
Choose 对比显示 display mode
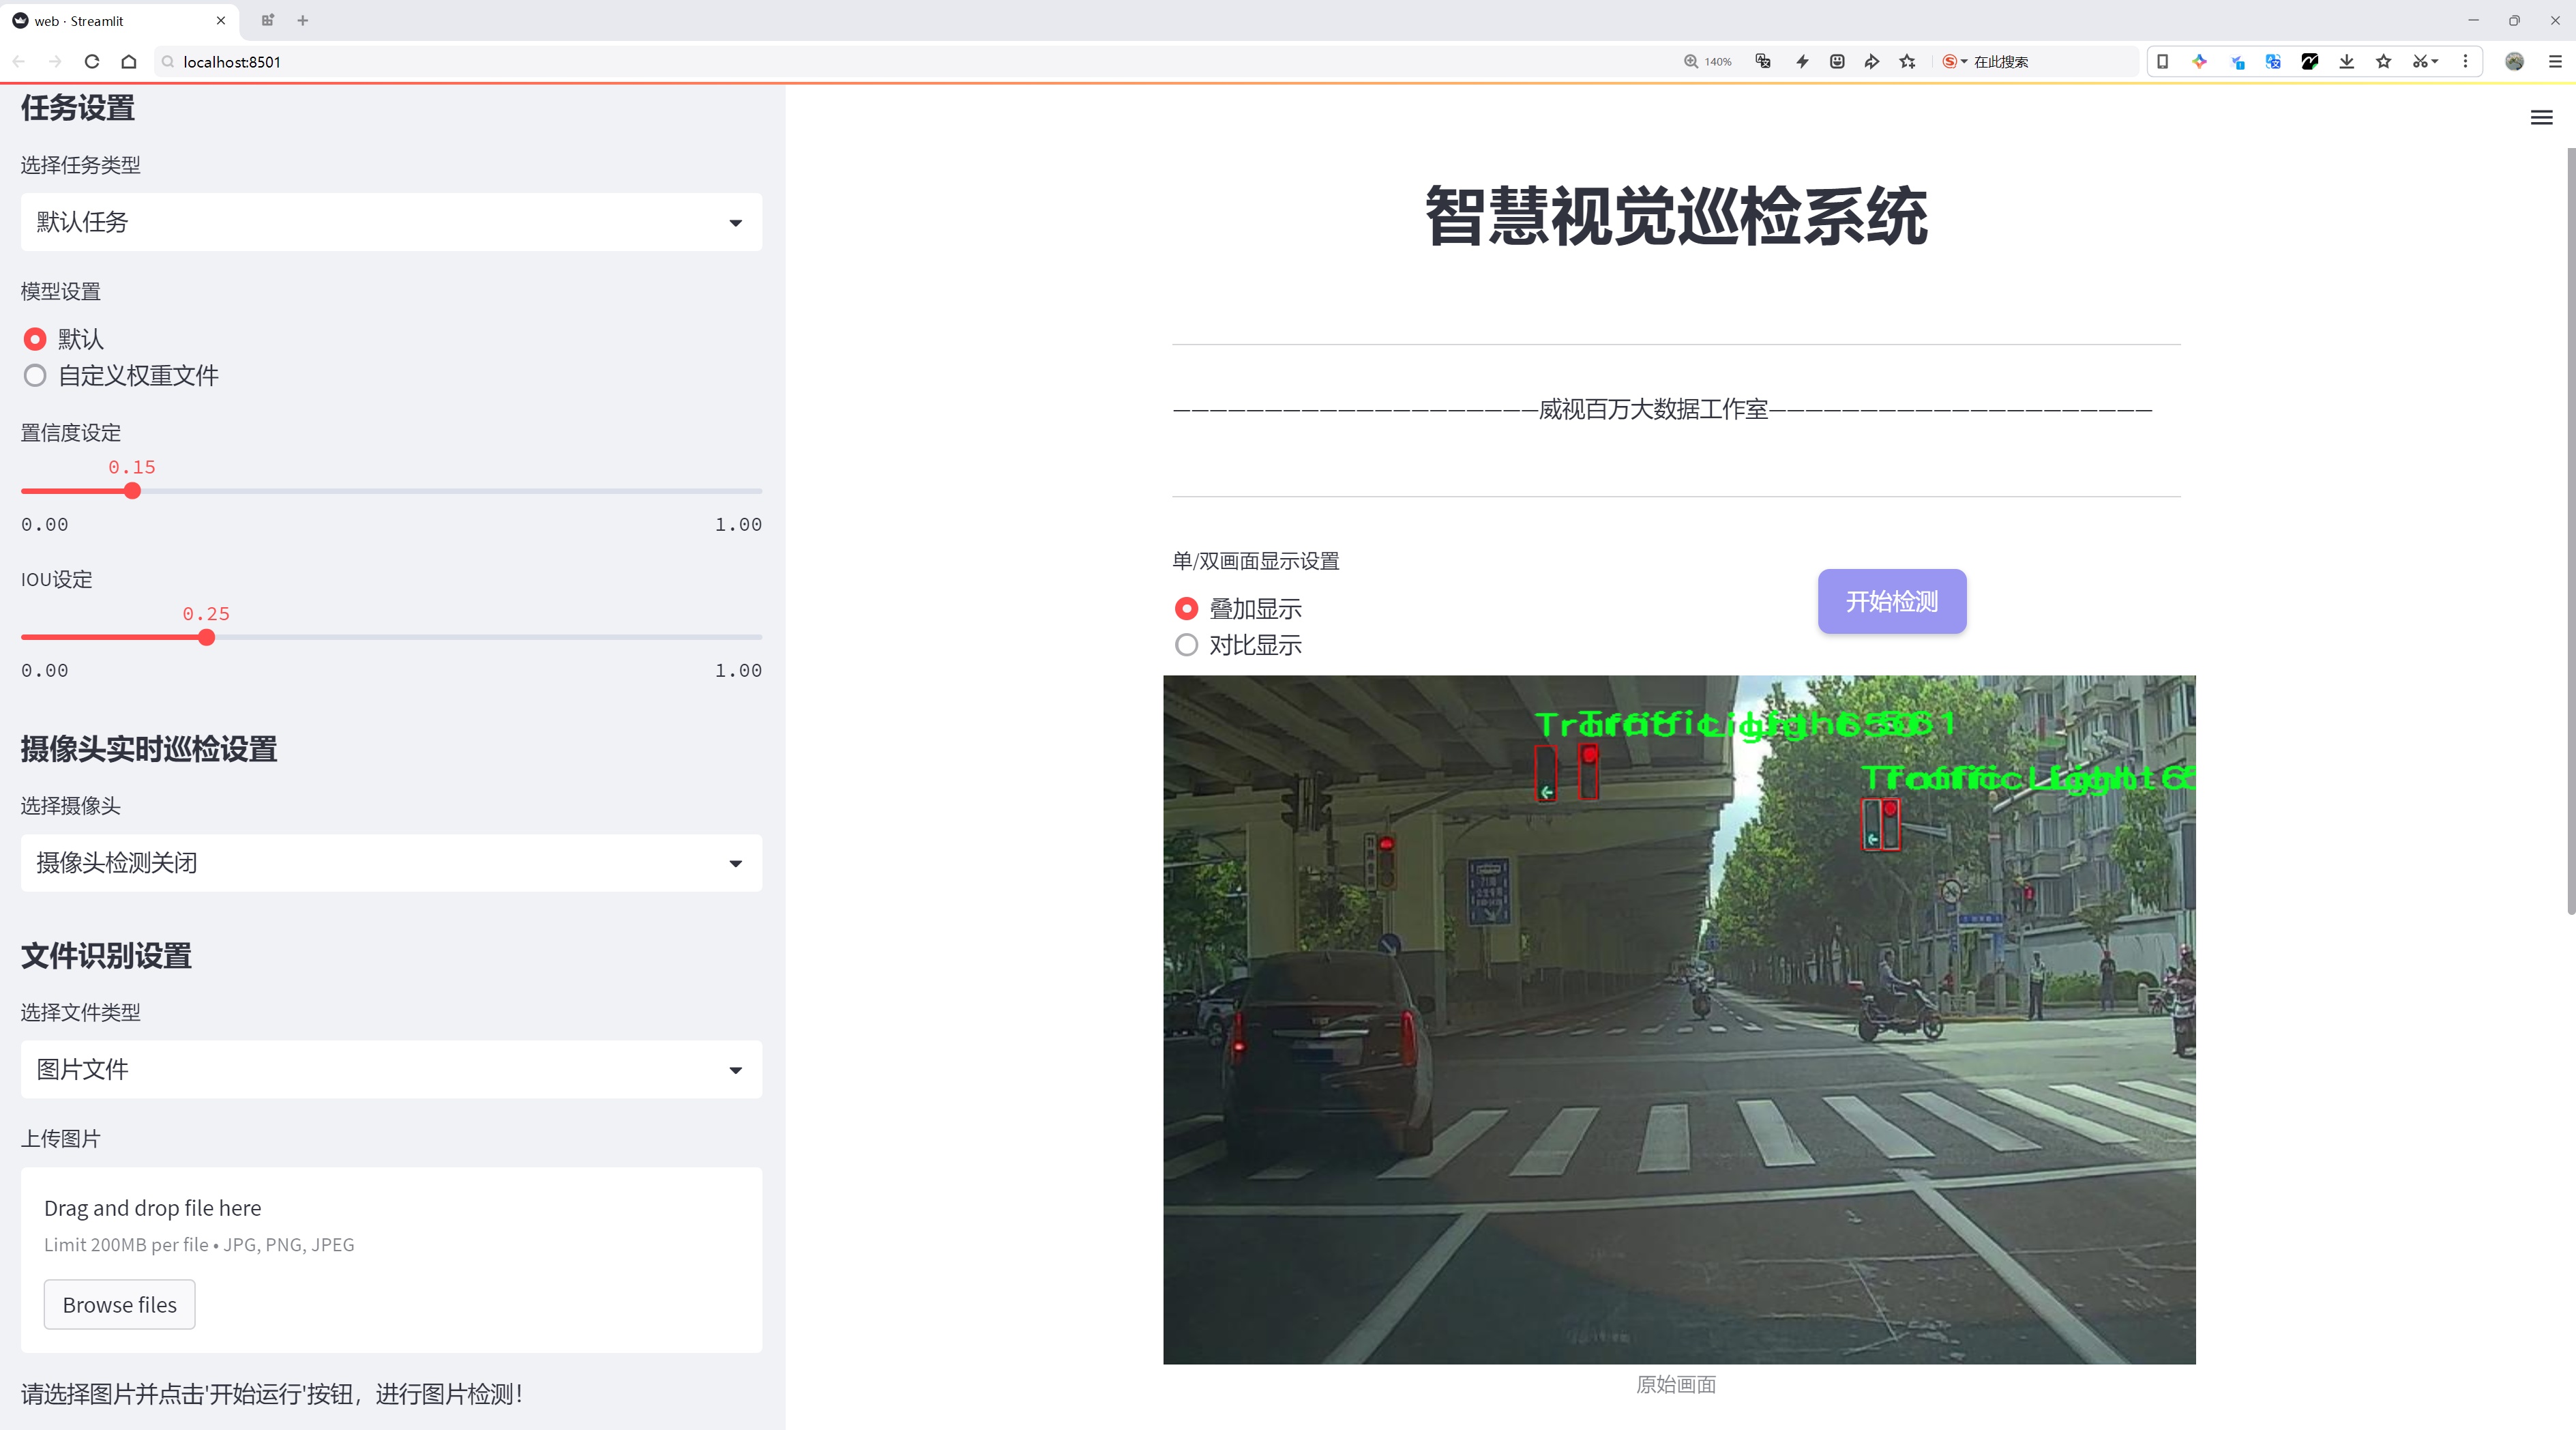click(x=1186, y=645)
